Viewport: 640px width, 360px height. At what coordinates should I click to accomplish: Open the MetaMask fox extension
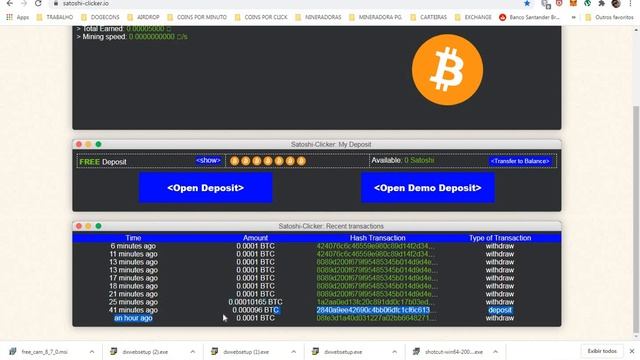point(573,3)
